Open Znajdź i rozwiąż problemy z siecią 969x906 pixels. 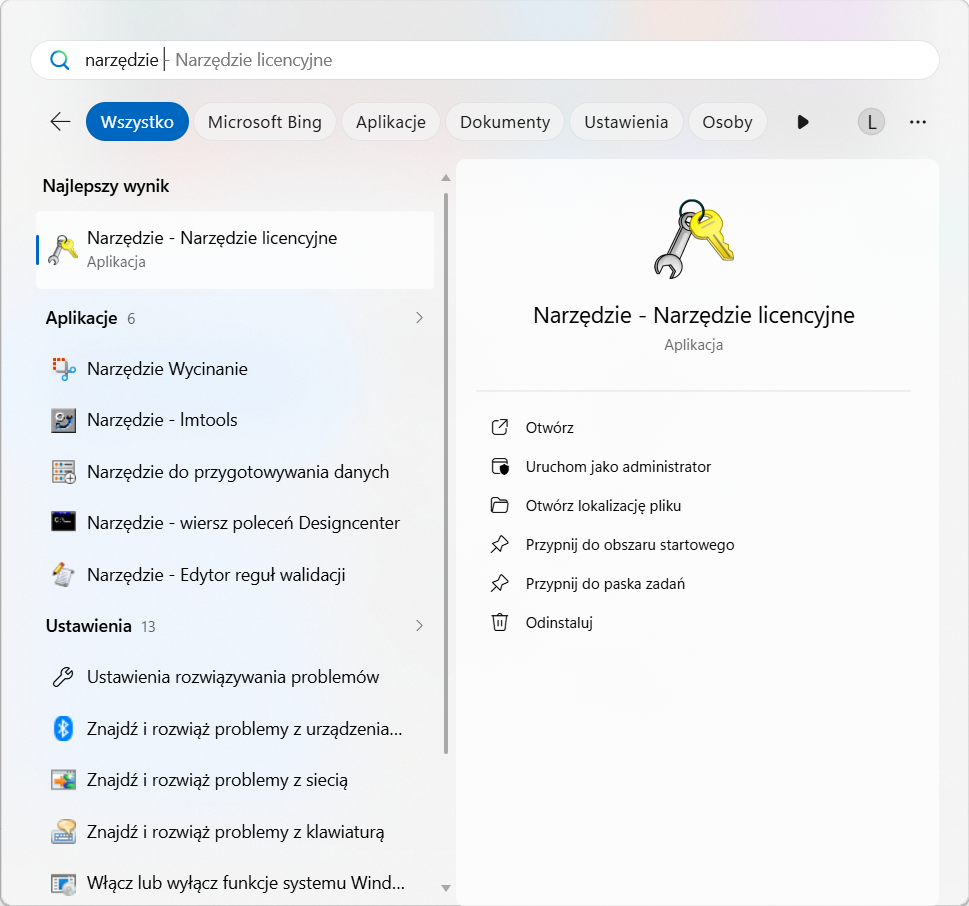pos(235,780)
